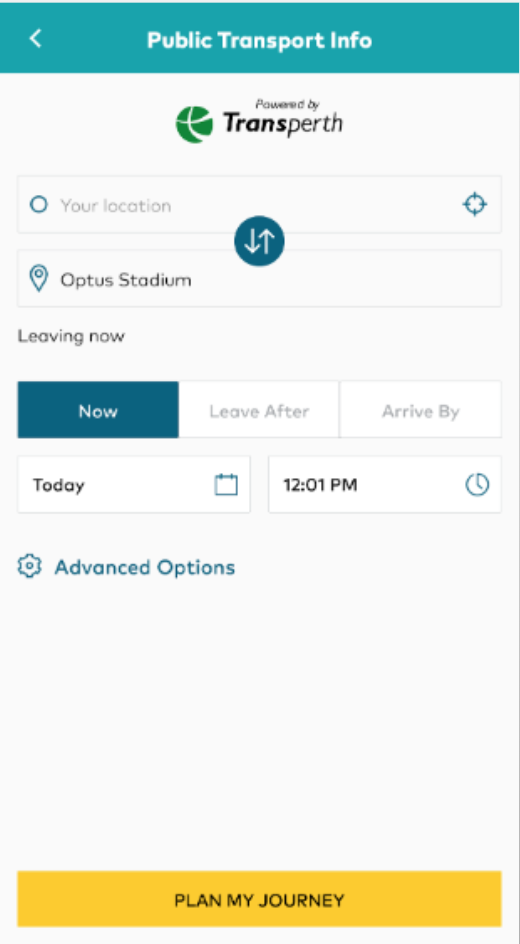
Task: Click the Your location input field
Action: (259, 205)
